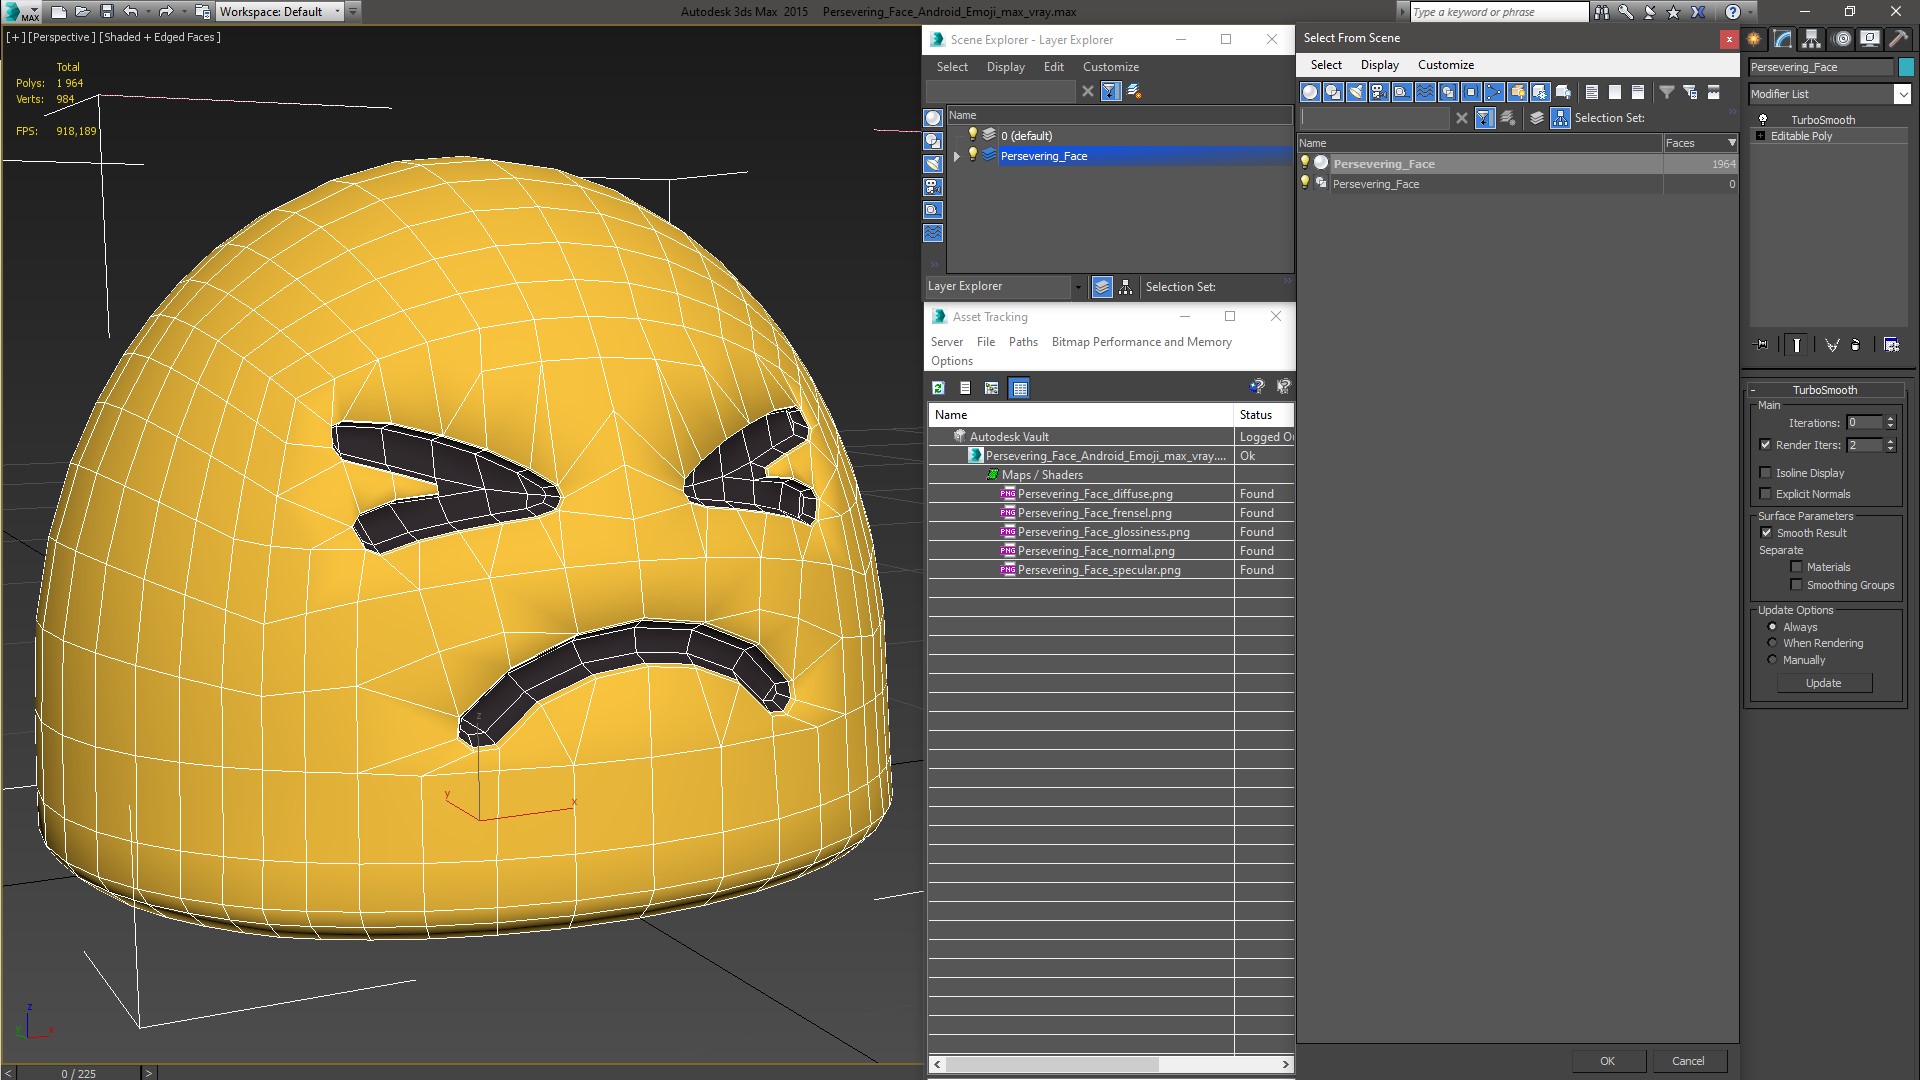1920x1080 pixels.
Task: Toggle Display Lights filter in Scene Explorer sidebar
Action: [933, 164]
